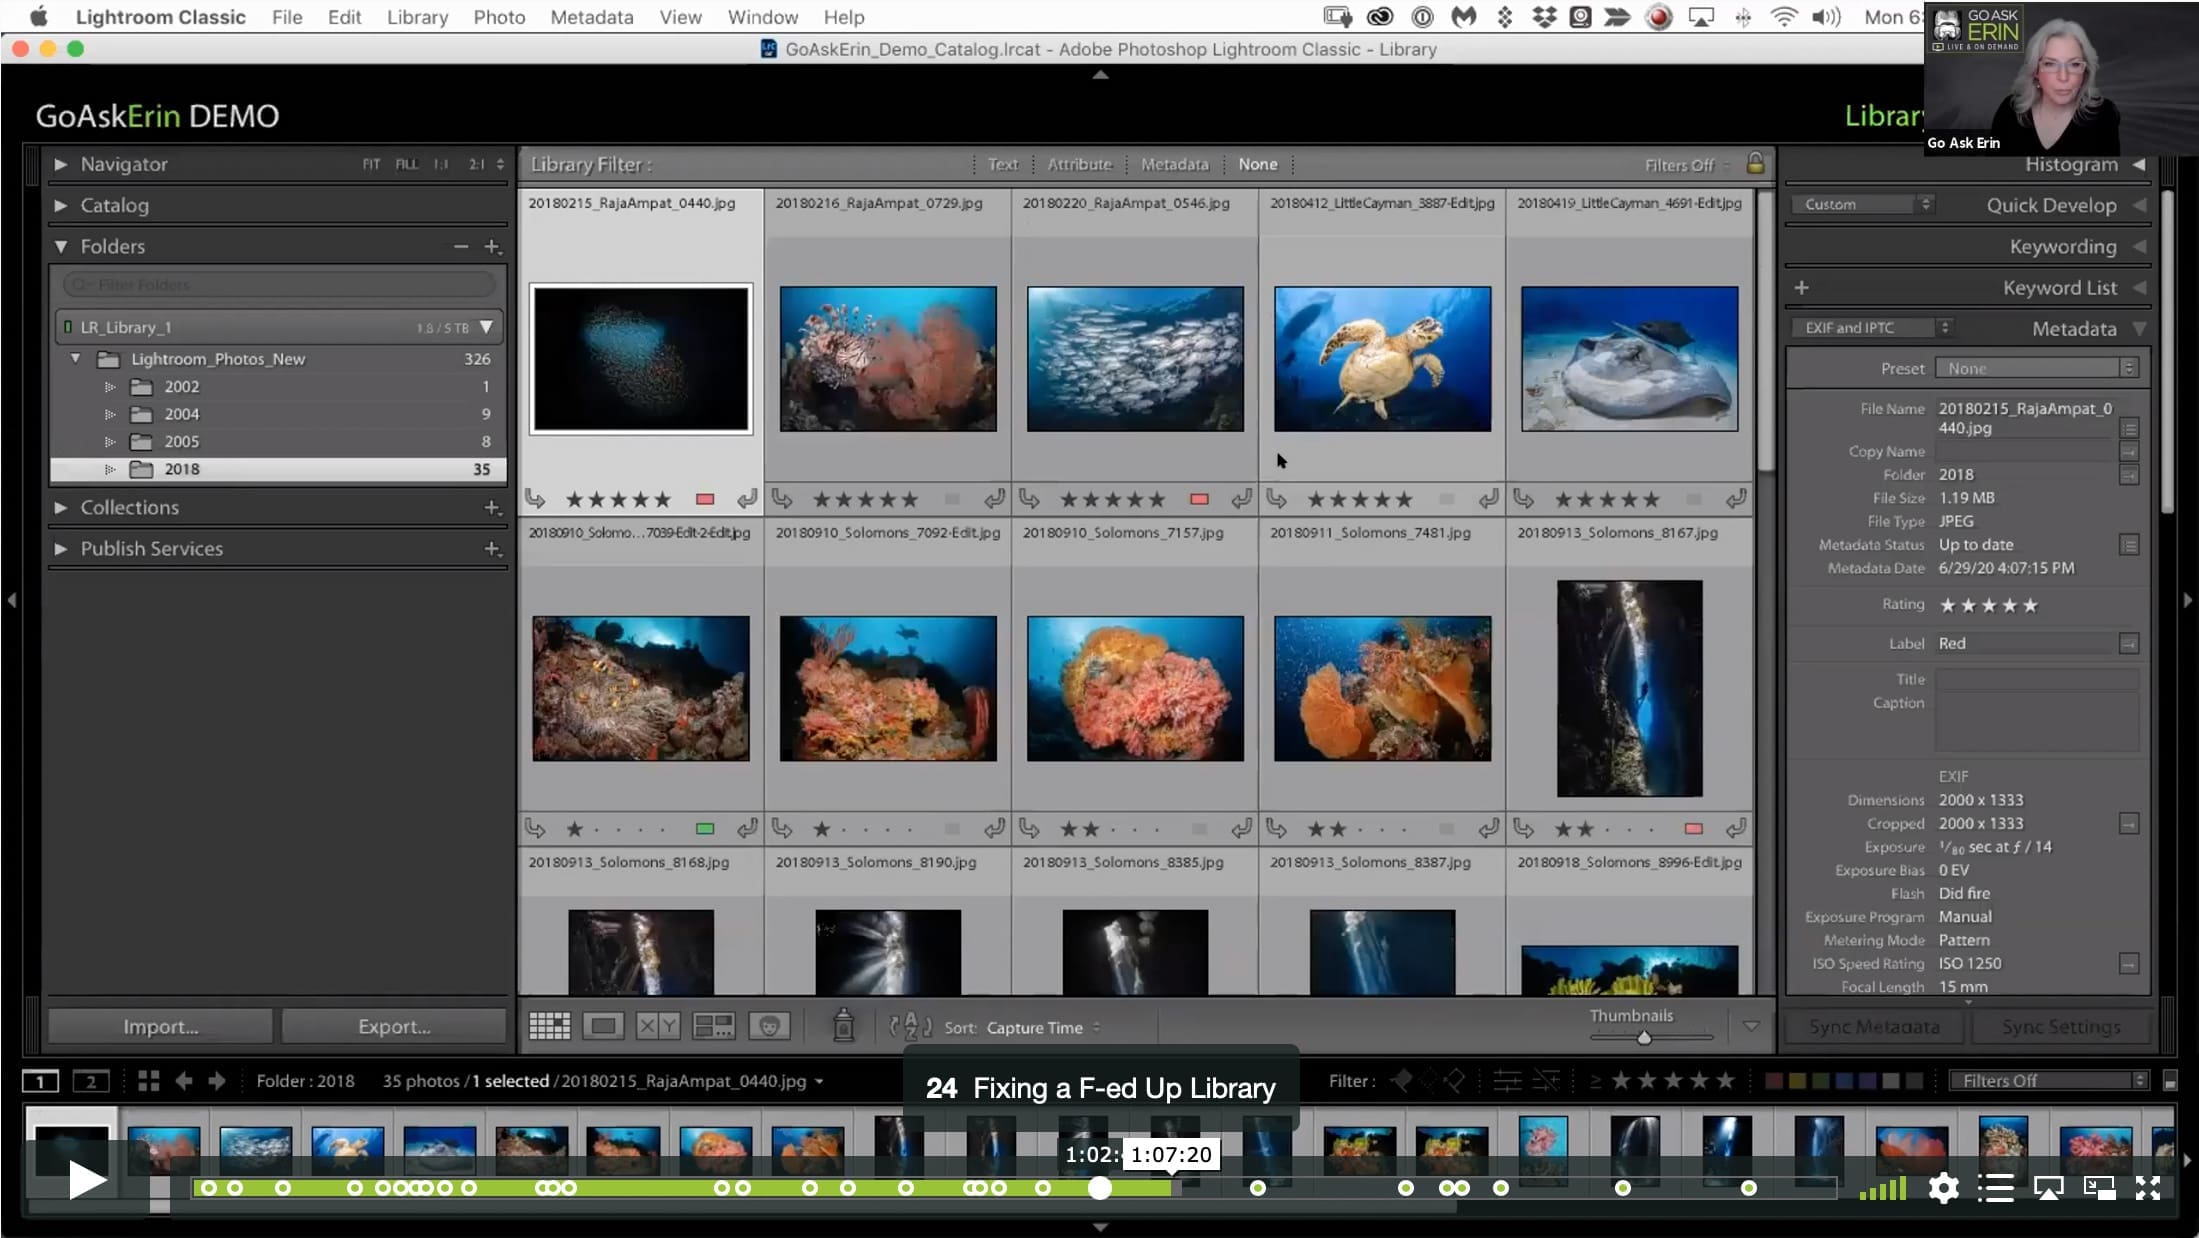Select the Metadata library filter tab

pyautogui.click(x=1174, y=164)
